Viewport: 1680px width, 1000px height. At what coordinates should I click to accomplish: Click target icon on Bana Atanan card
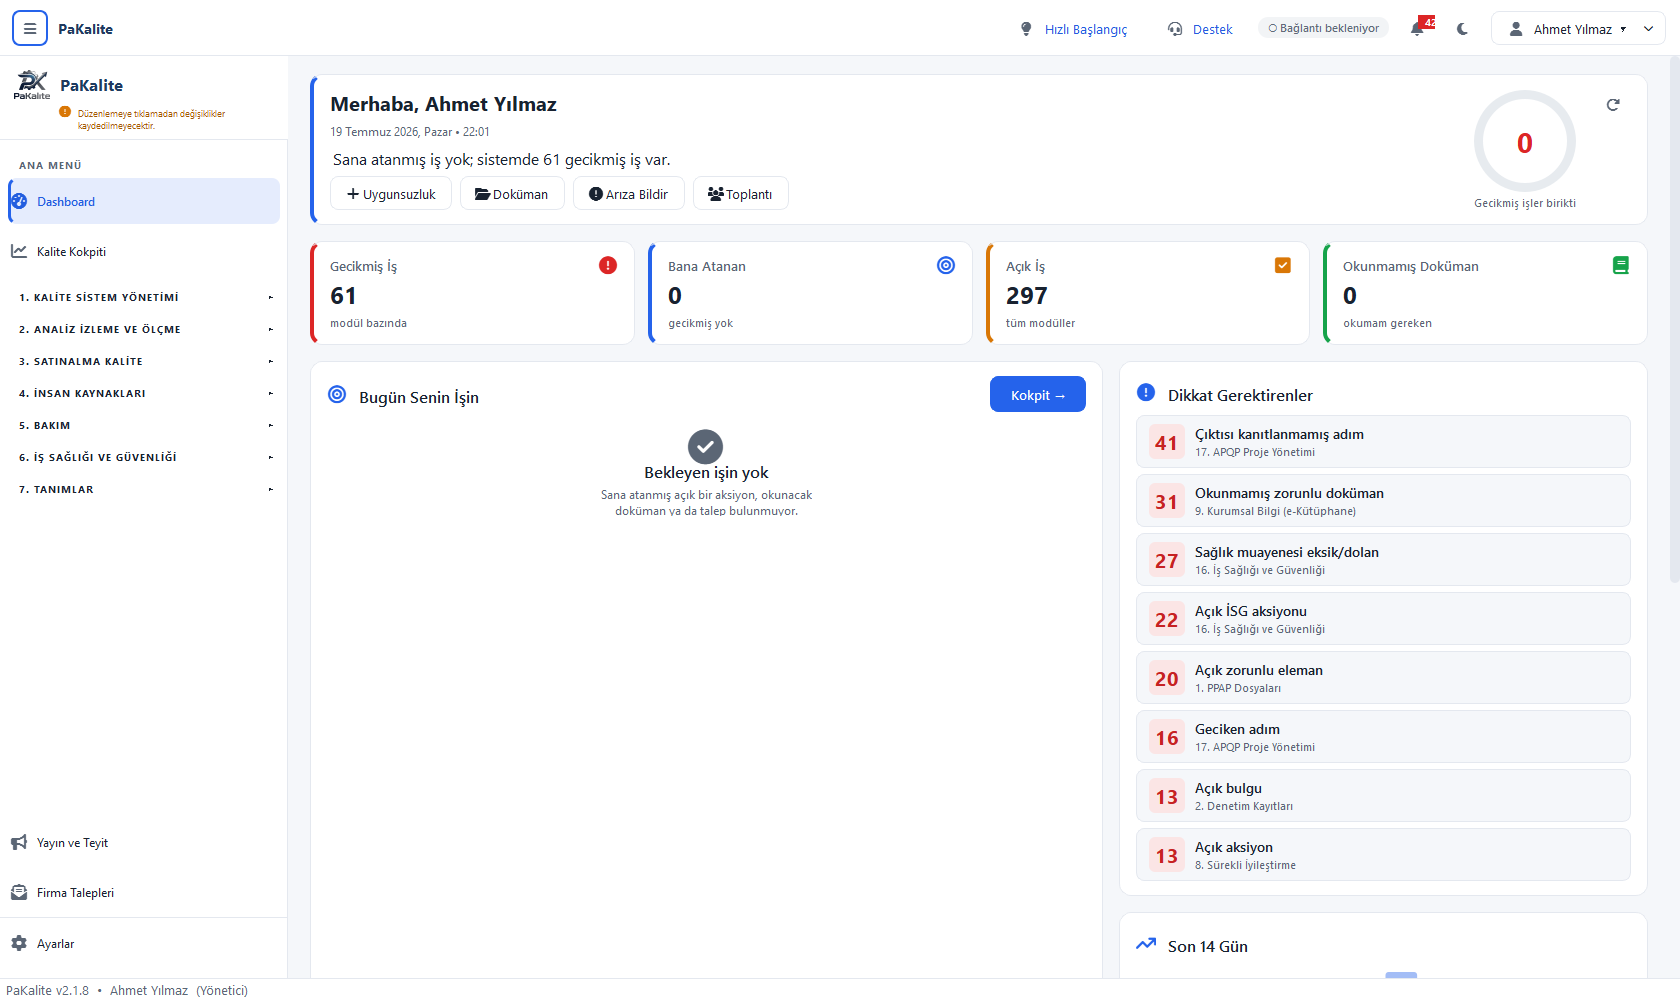click(946, 265)
